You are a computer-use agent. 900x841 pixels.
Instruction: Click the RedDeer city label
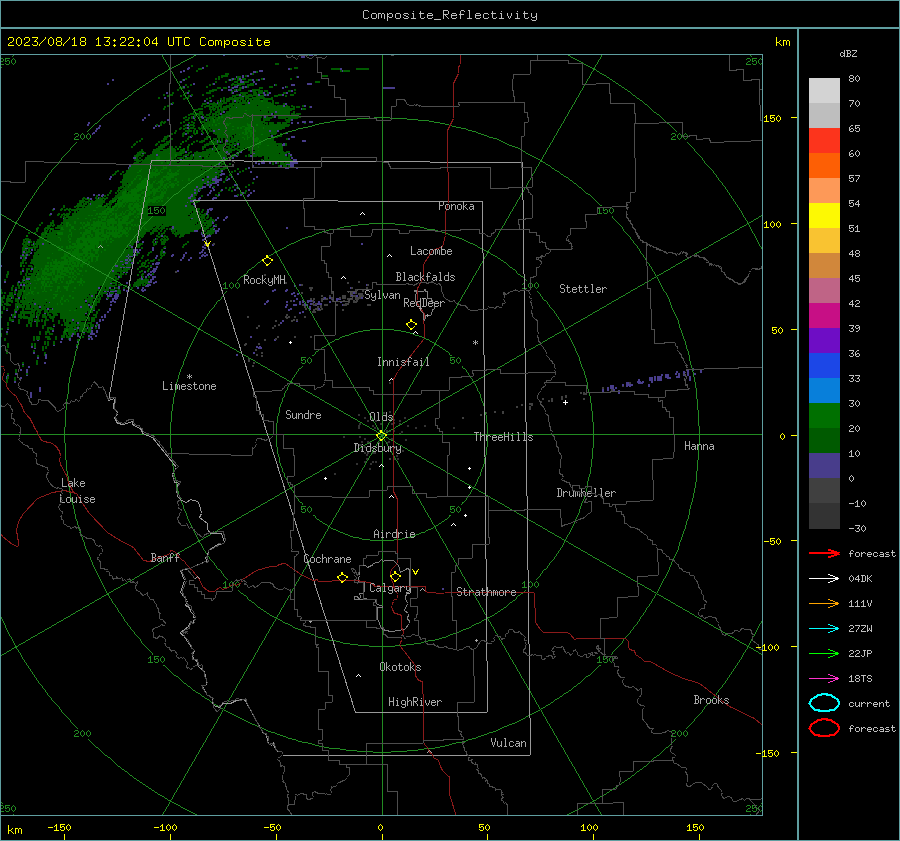tap(424, 303)
